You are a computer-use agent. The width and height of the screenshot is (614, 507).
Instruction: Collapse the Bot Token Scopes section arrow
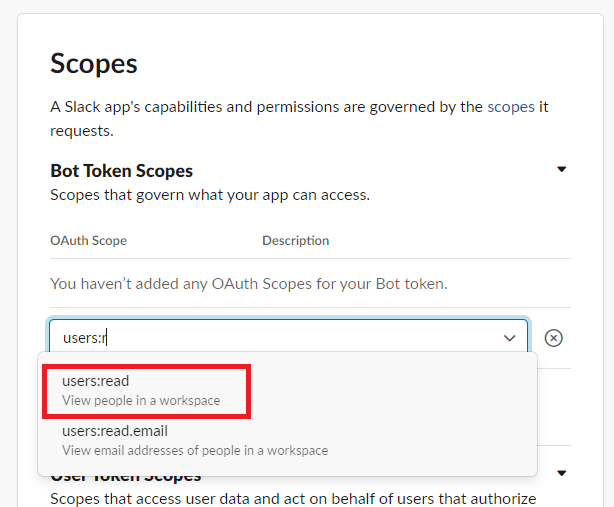(562, 170)
